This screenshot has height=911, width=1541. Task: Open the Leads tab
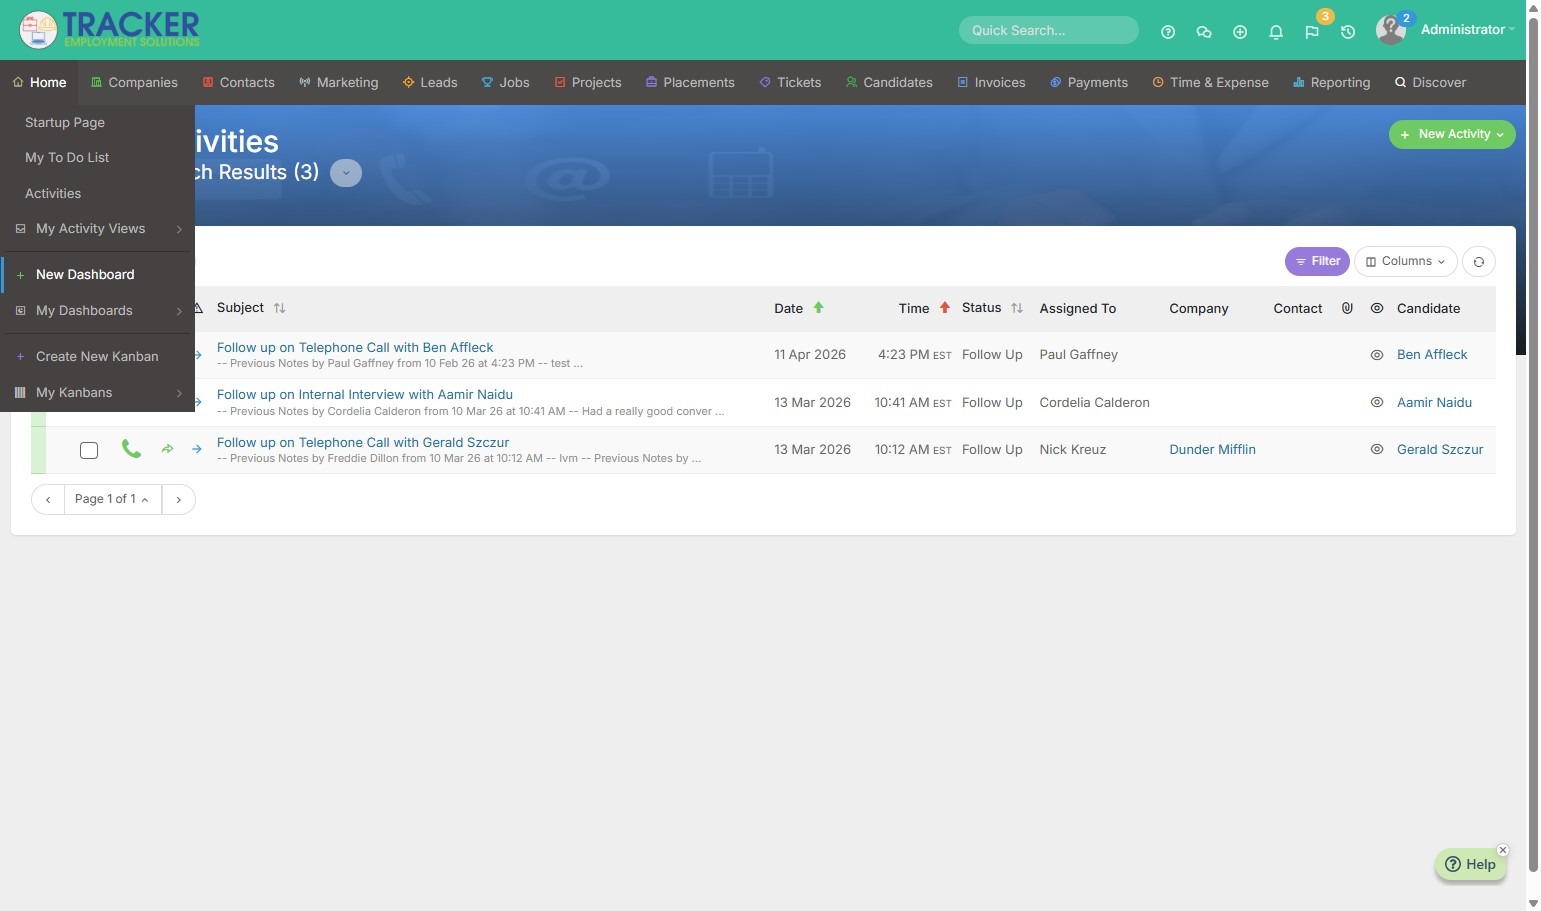pyautogui.click(x=430, y=83)
